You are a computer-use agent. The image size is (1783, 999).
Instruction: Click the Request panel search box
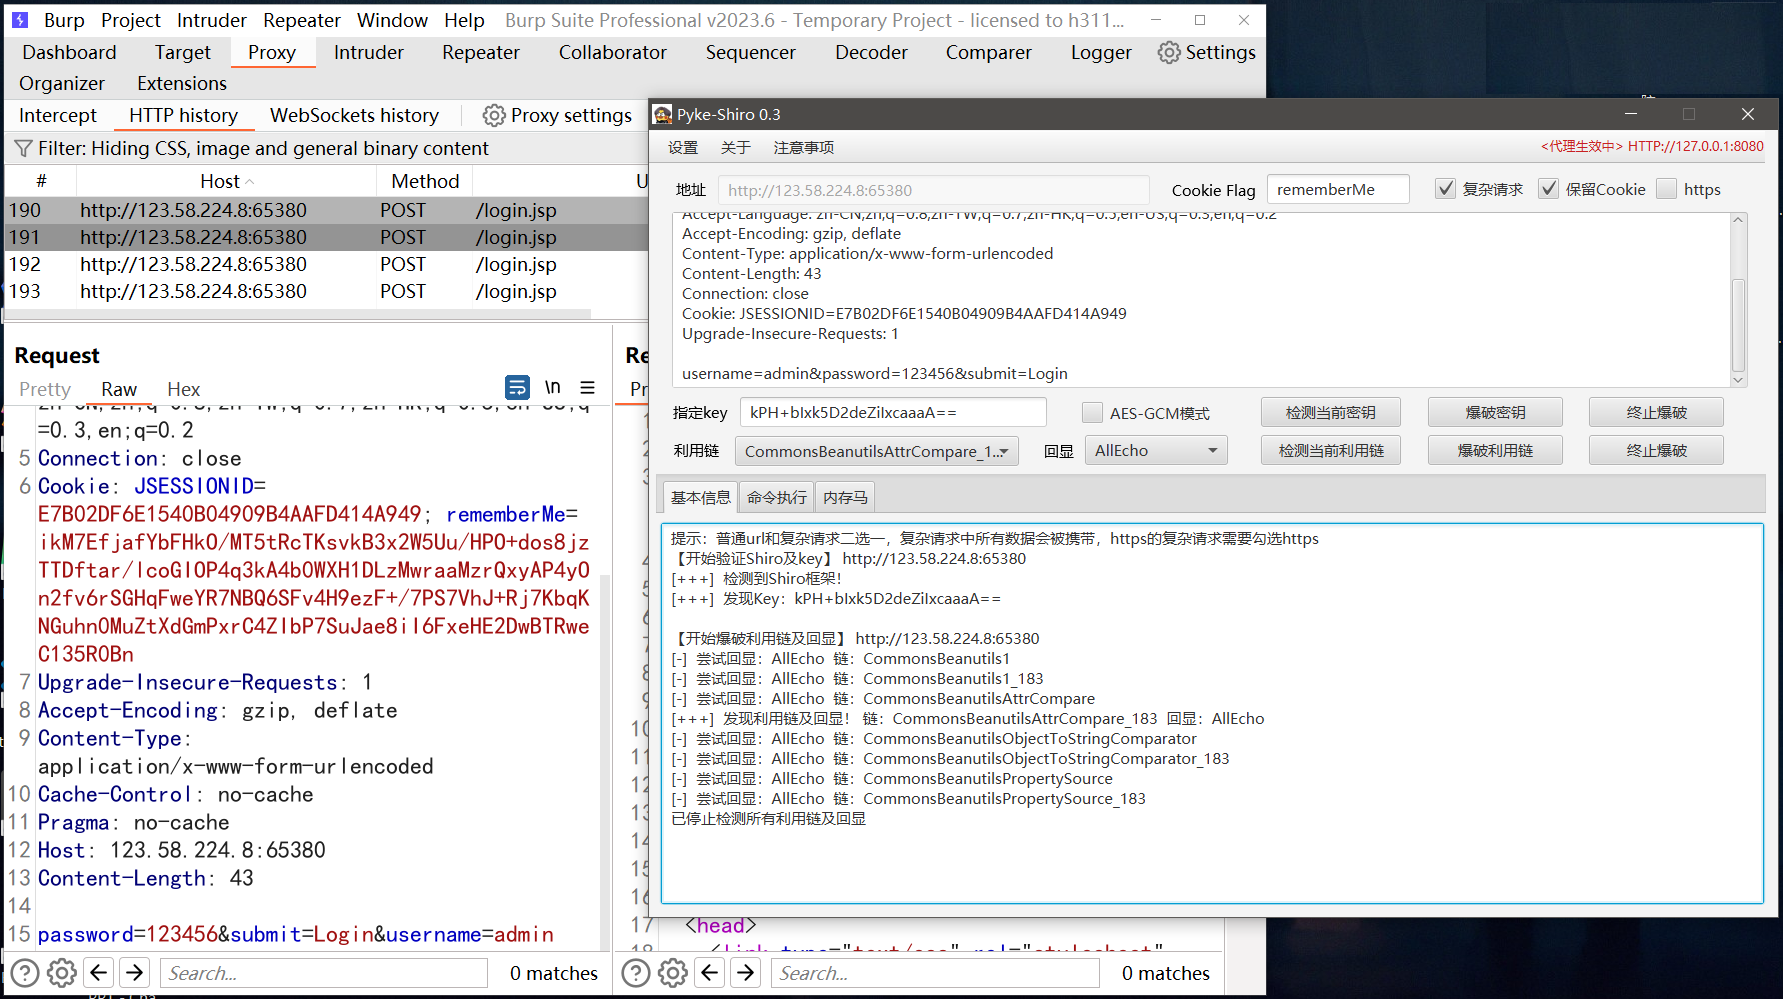(324, 973)
